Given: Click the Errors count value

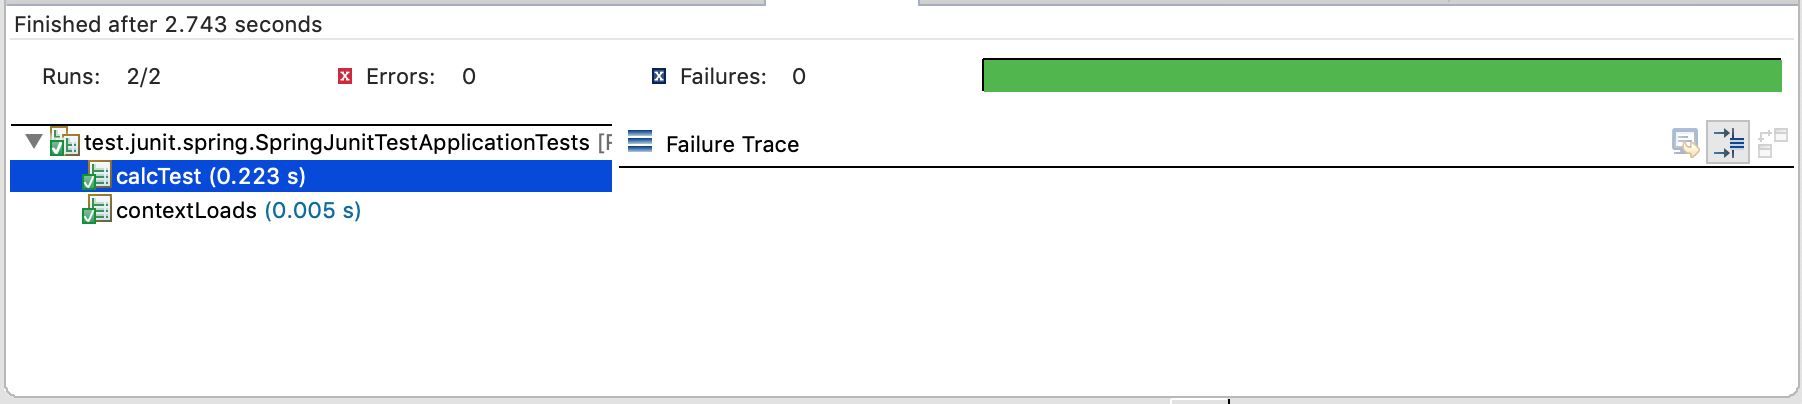Looking at the screenshot, I should point(469,77).
